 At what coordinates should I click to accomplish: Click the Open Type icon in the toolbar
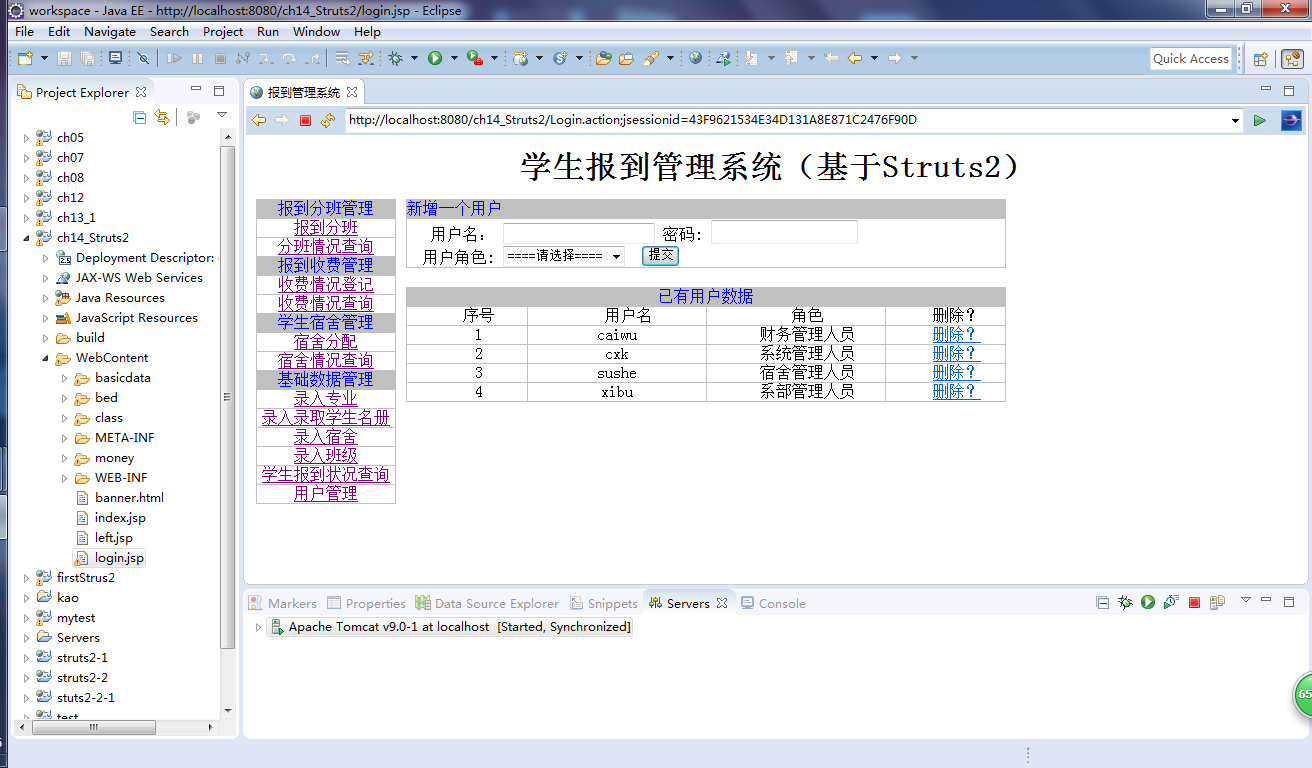click(604, 58)
